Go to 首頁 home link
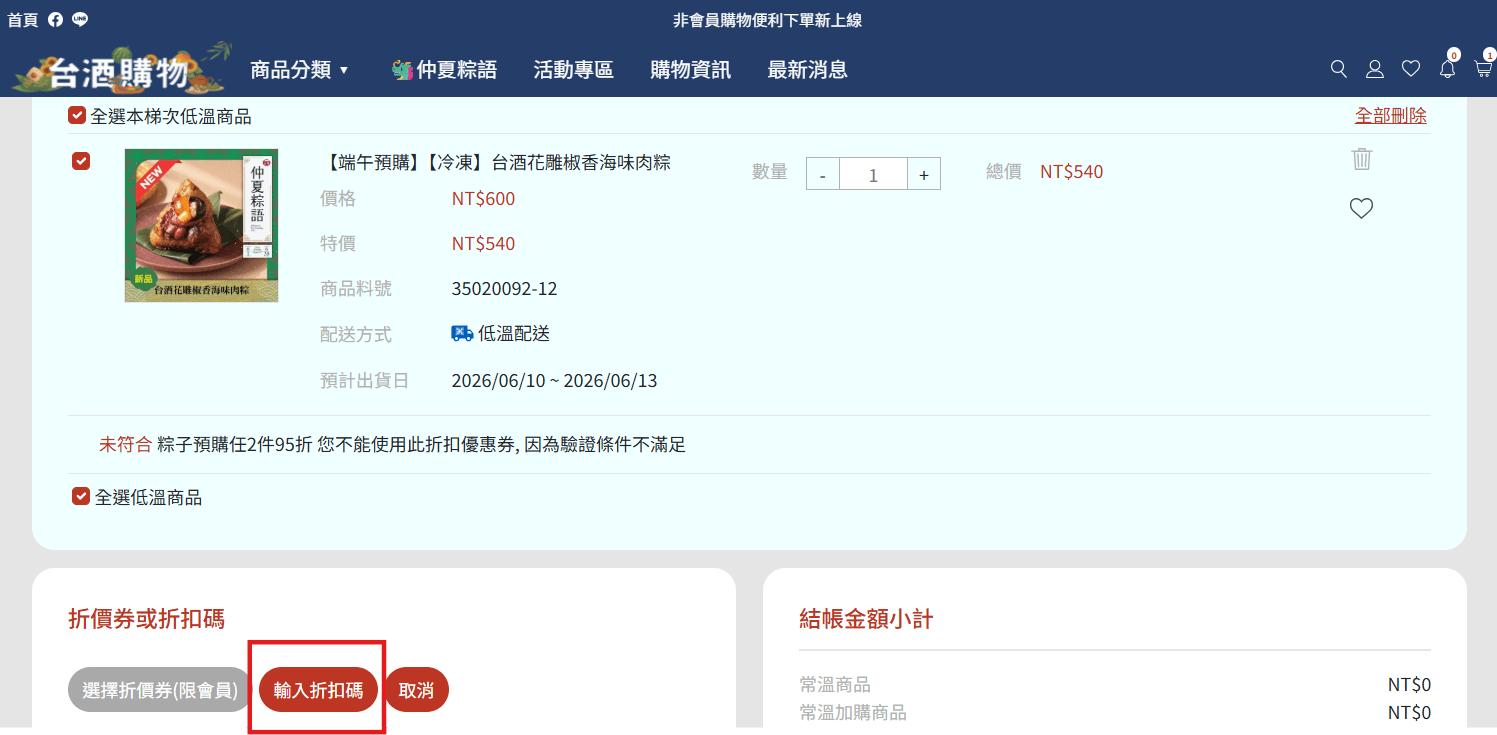1497x735 pixels. [x=22, y=20]
